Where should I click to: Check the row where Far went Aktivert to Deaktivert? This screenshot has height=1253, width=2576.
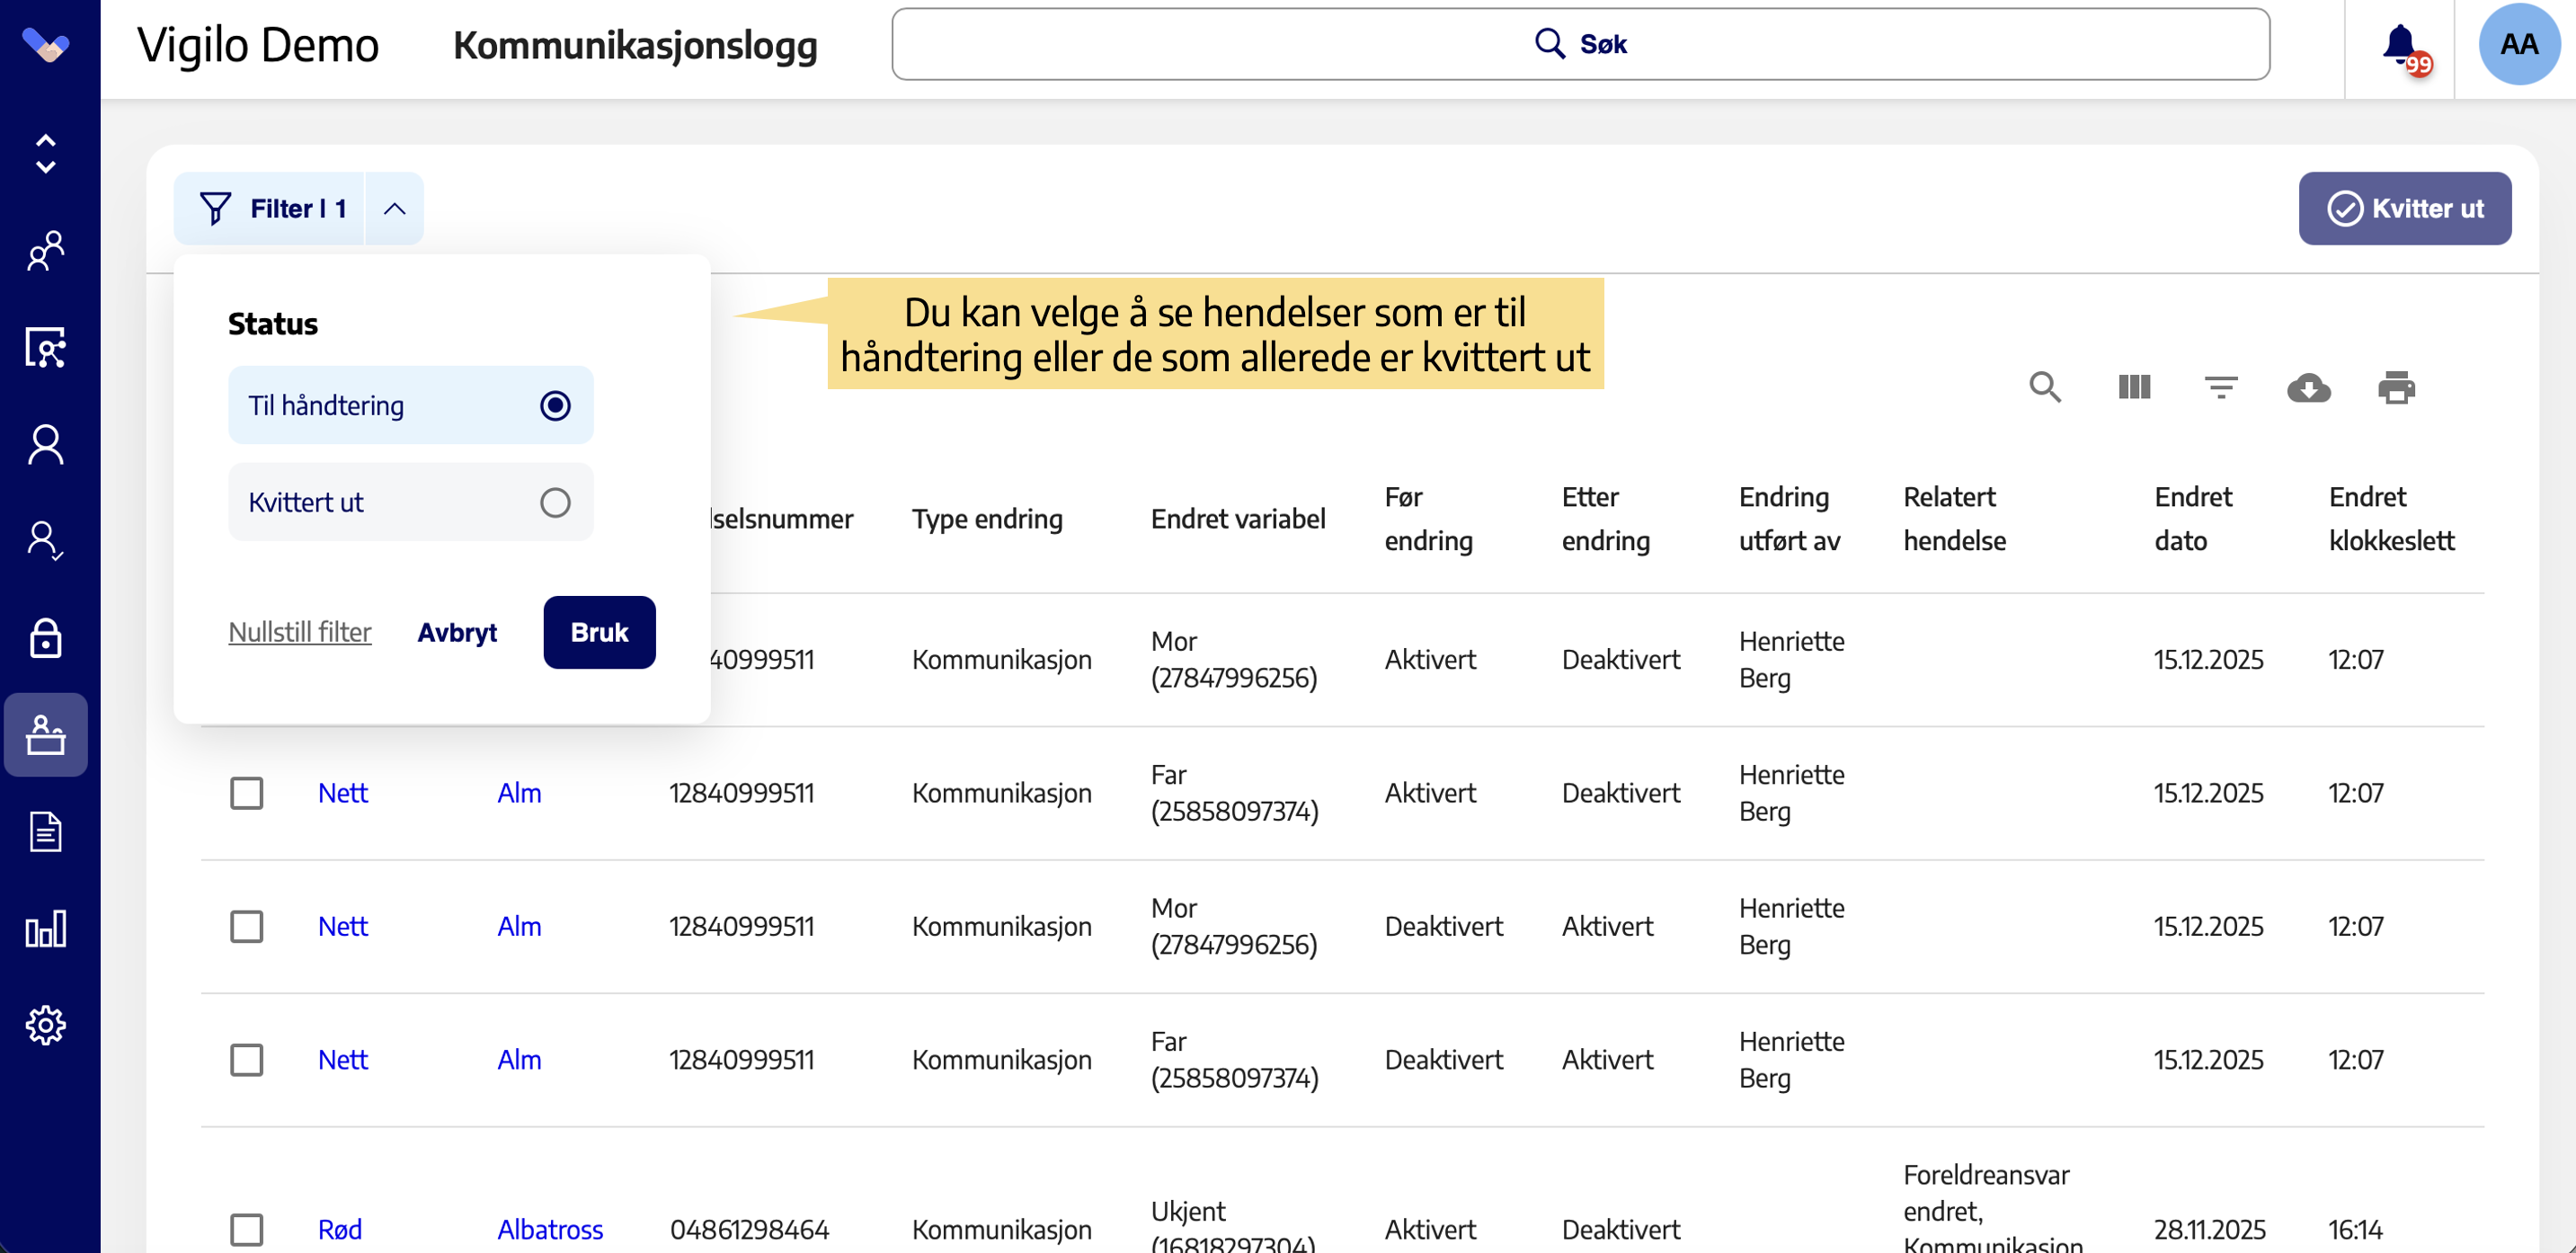pyautogui.click(x=246, y=793)
